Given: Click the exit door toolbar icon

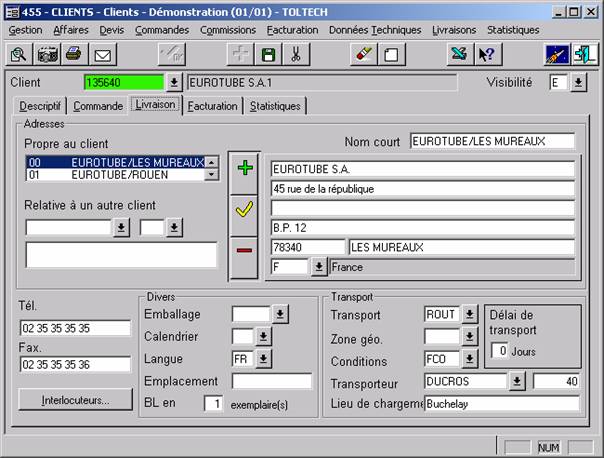Looking at the screenshot, I should coord(585,54).
